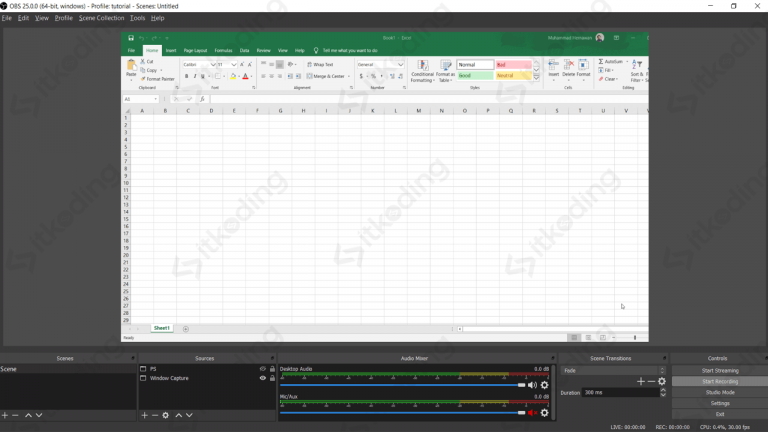
Task: Hide the Window Capture source
Action: click(263, 378)
